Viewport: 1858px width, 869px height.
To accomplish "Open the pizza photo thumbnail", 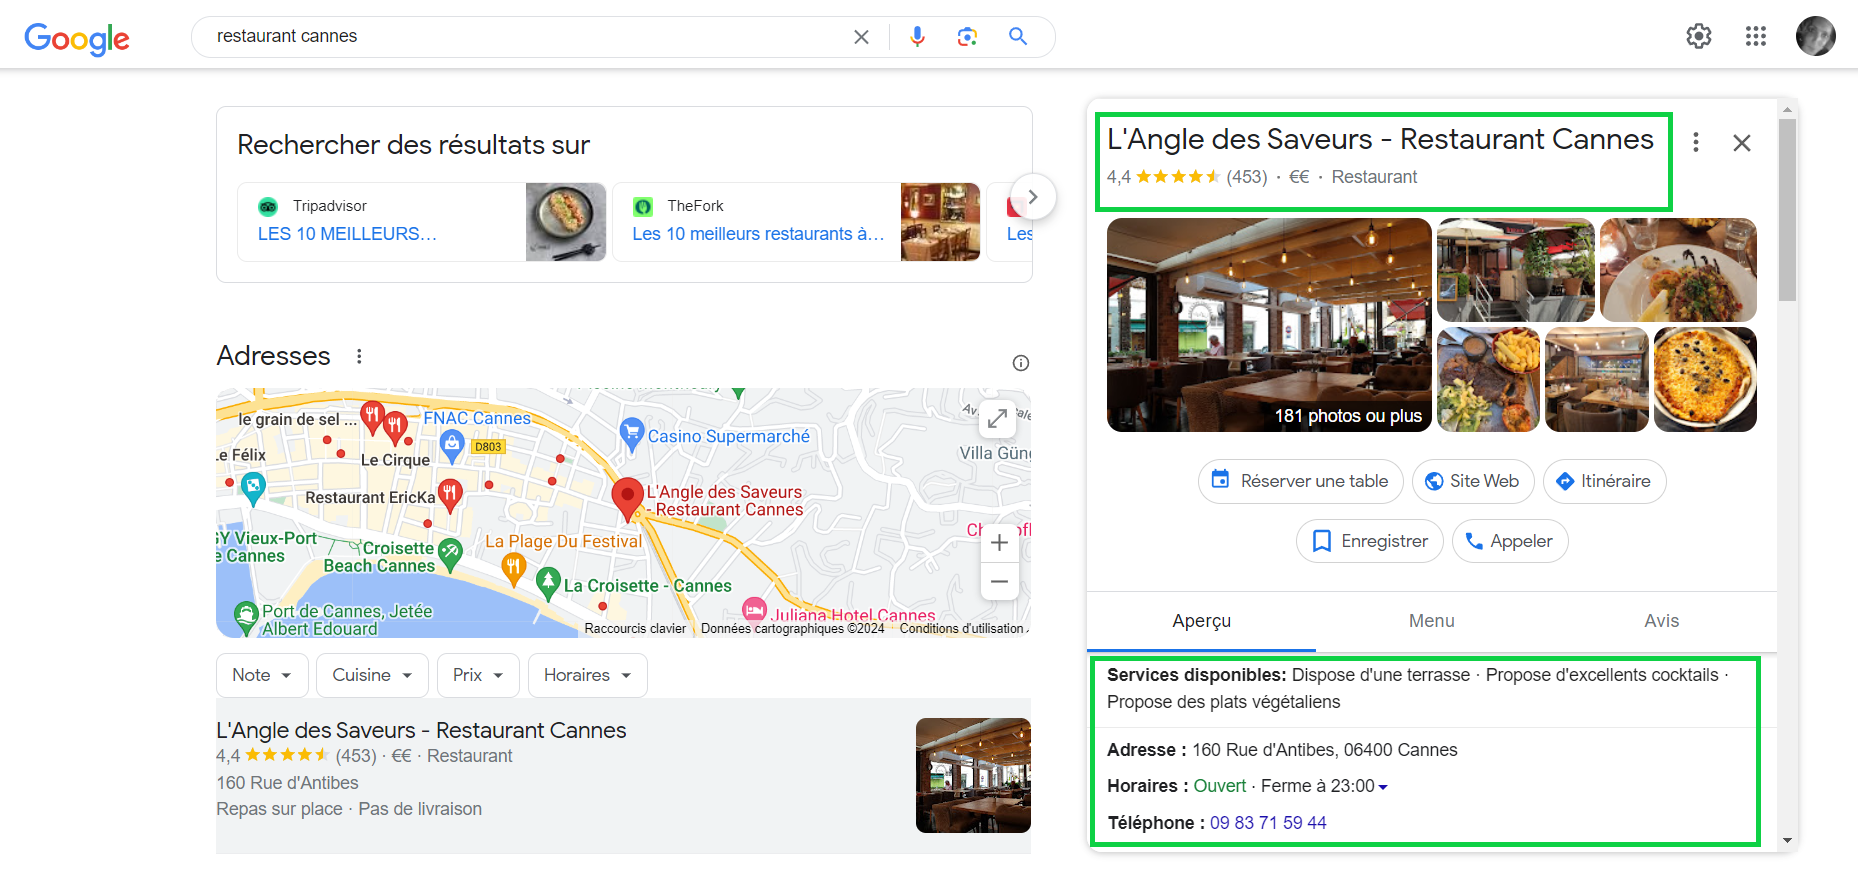I will tap(1705, 380).
